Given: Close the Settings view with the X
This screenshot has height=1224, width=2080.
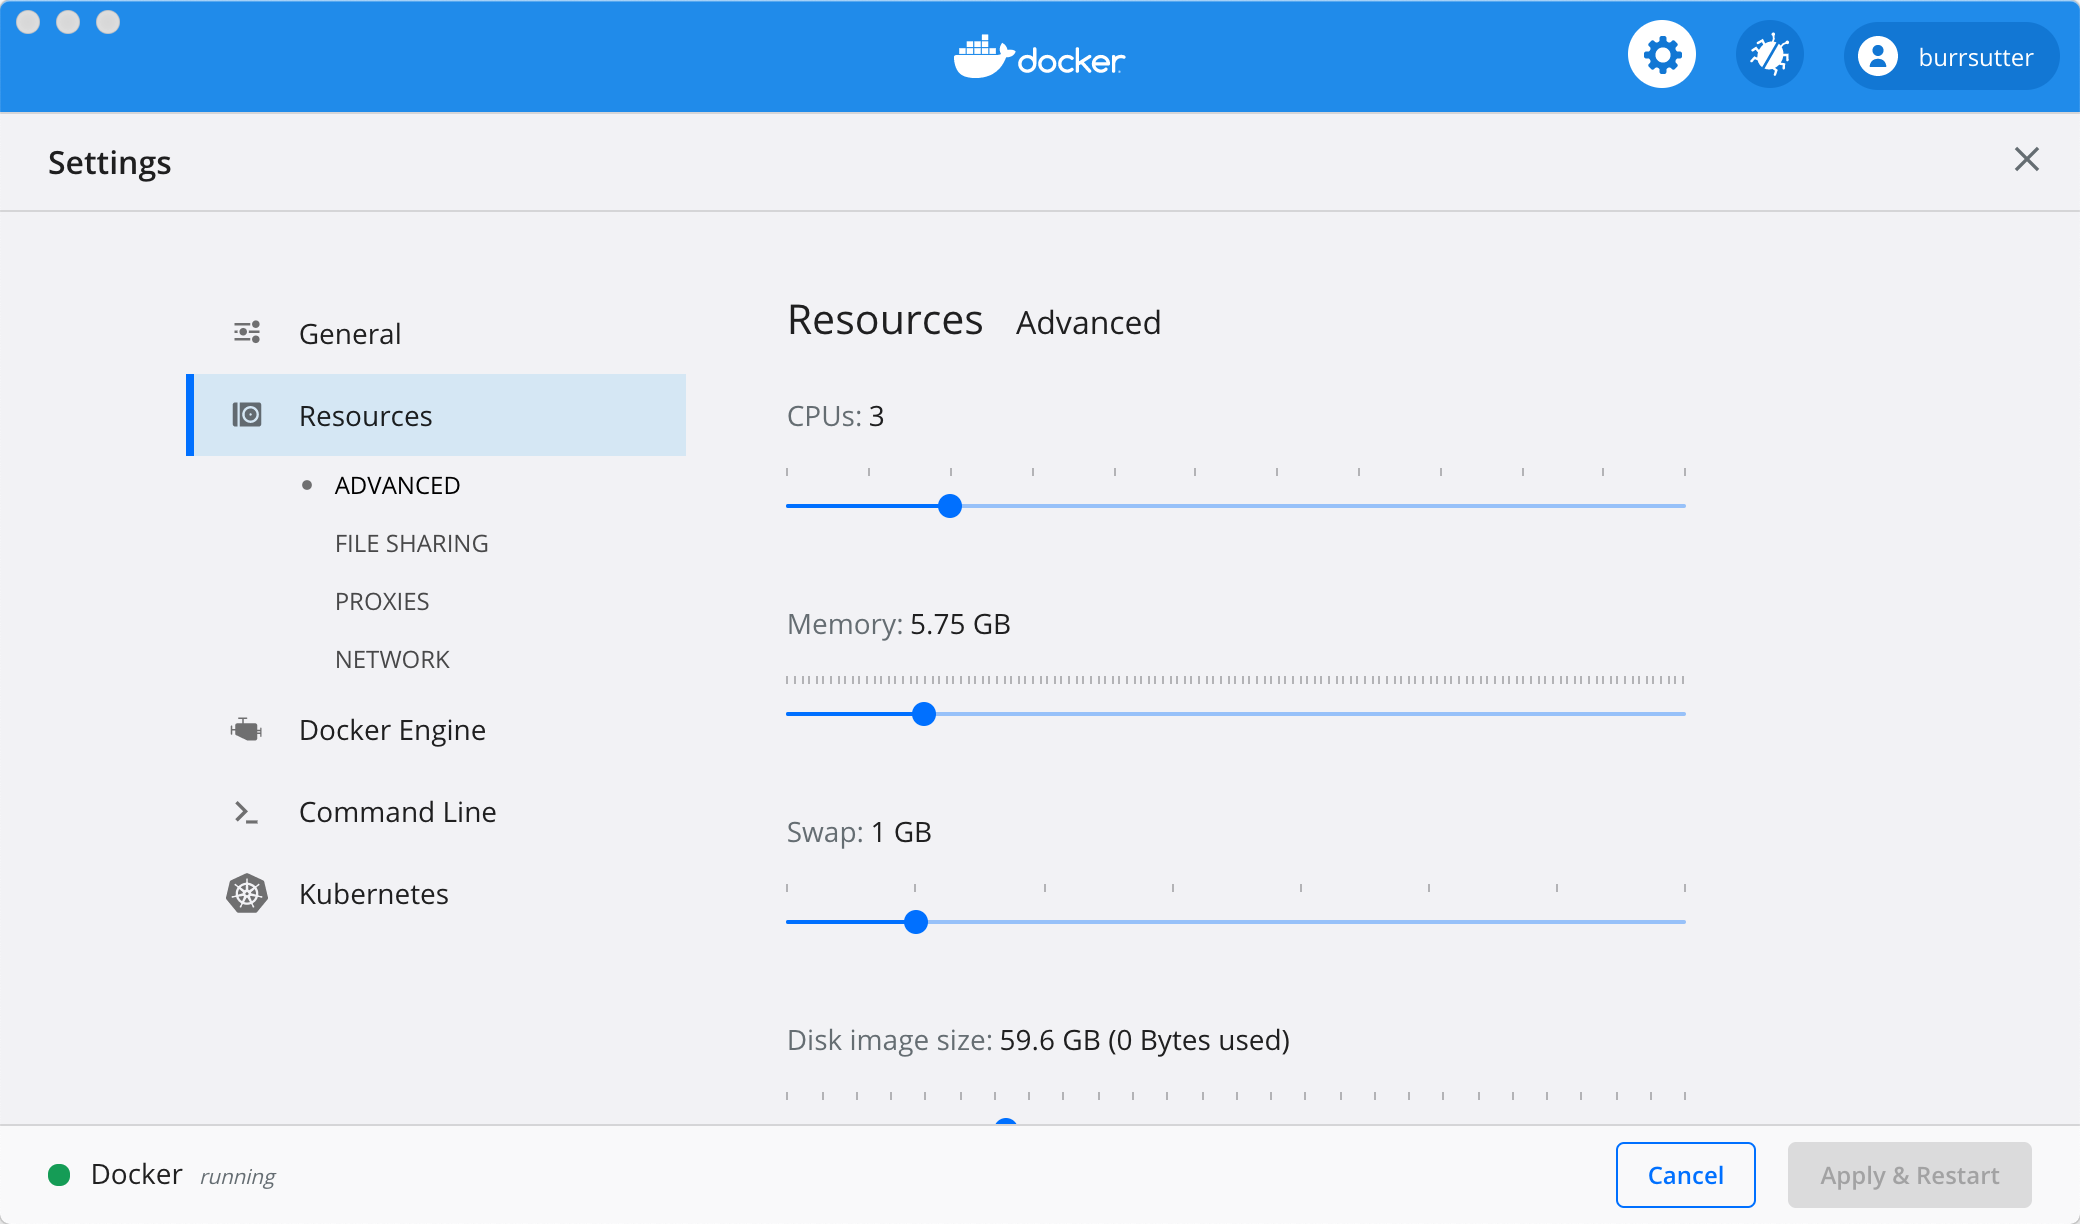Looking at the screenshot, I should click(2027, 160).
